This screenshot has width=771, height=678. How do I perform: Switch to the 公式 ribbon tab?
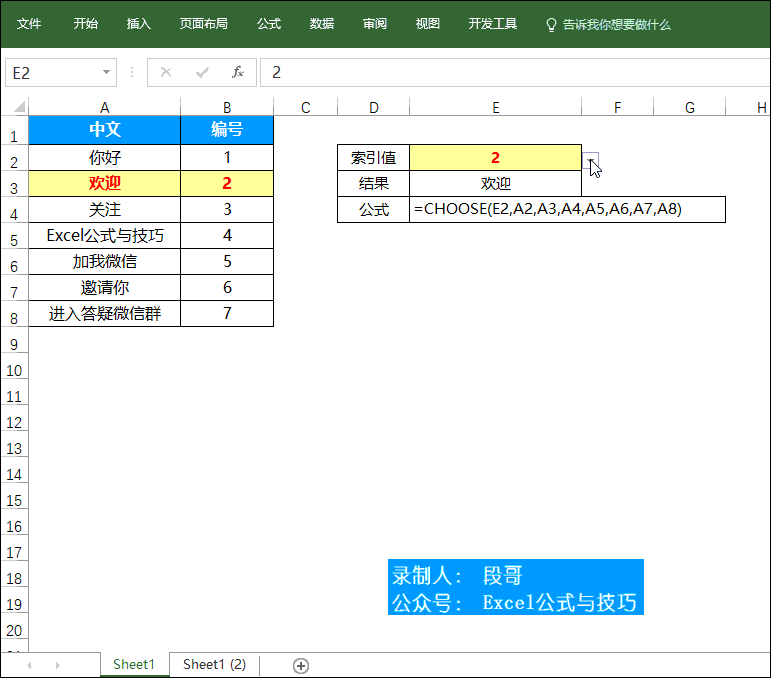click(269, 24)
